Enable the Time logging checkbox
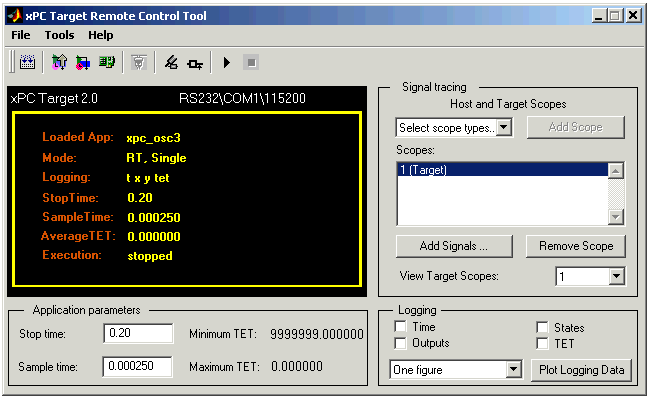Image resolution: width=652 pixels, height=399 pixels. [400, 326]
